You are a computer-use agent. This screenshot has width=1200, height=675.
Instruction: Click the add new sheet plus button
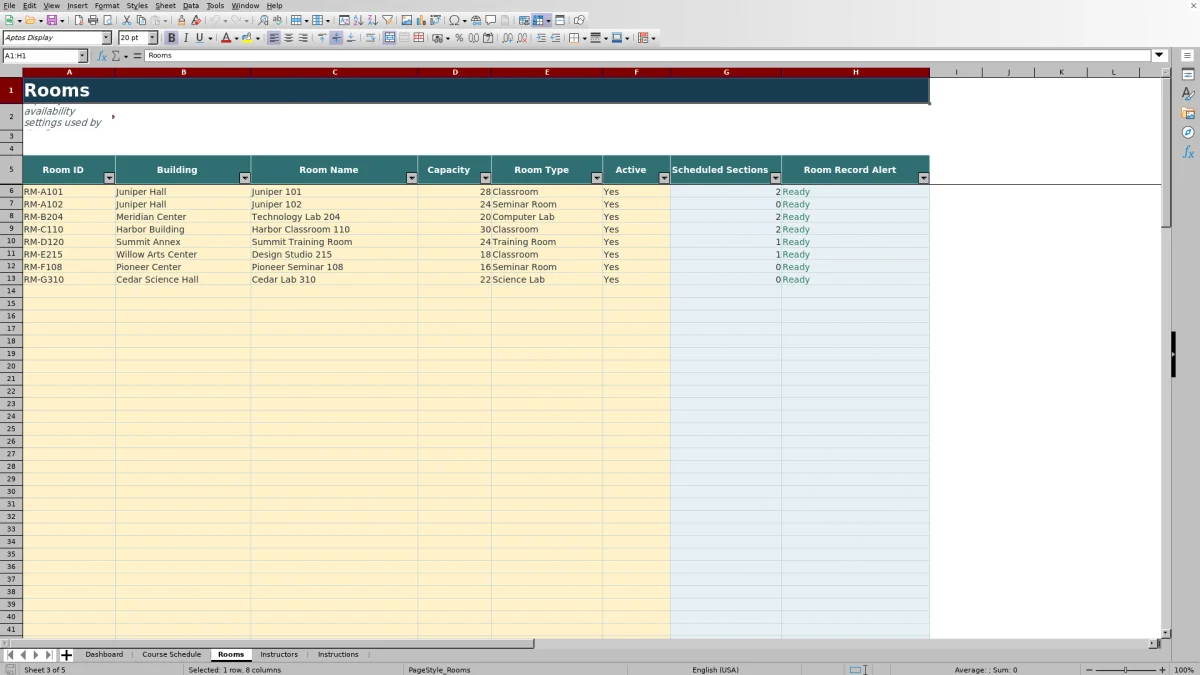click(66, 655)
